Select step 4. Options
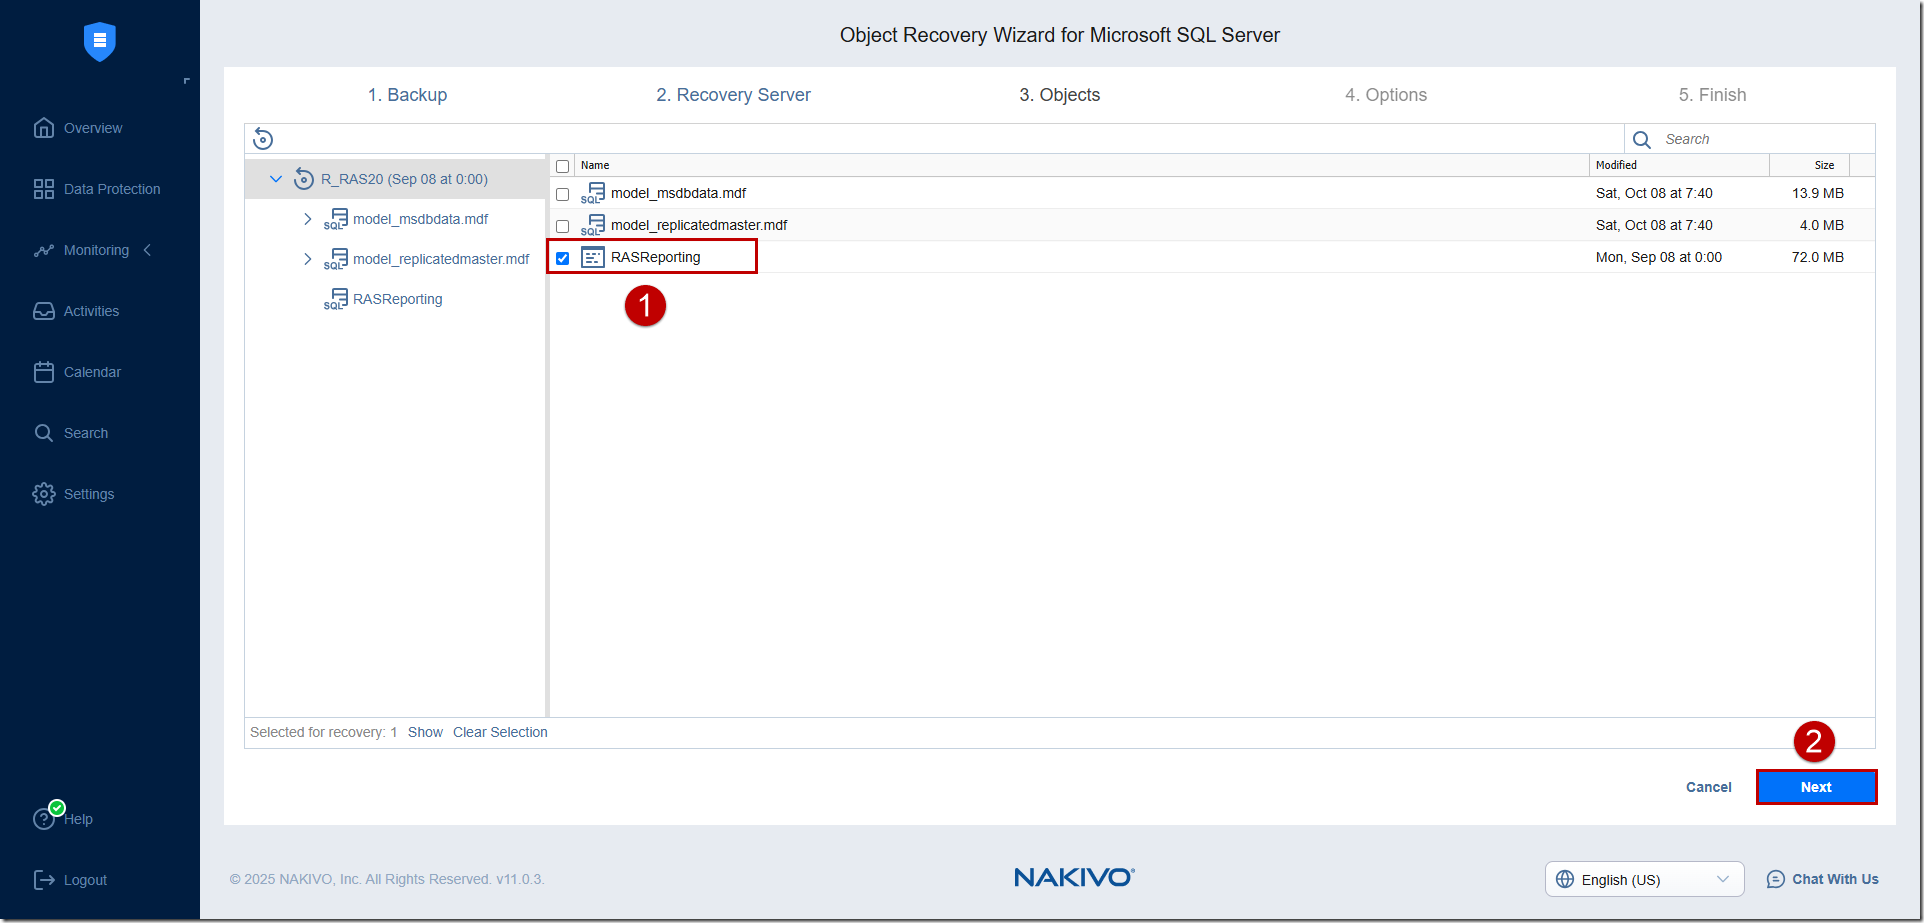The width and height of the screenshot is (1924, 923). pos(1386,95)
